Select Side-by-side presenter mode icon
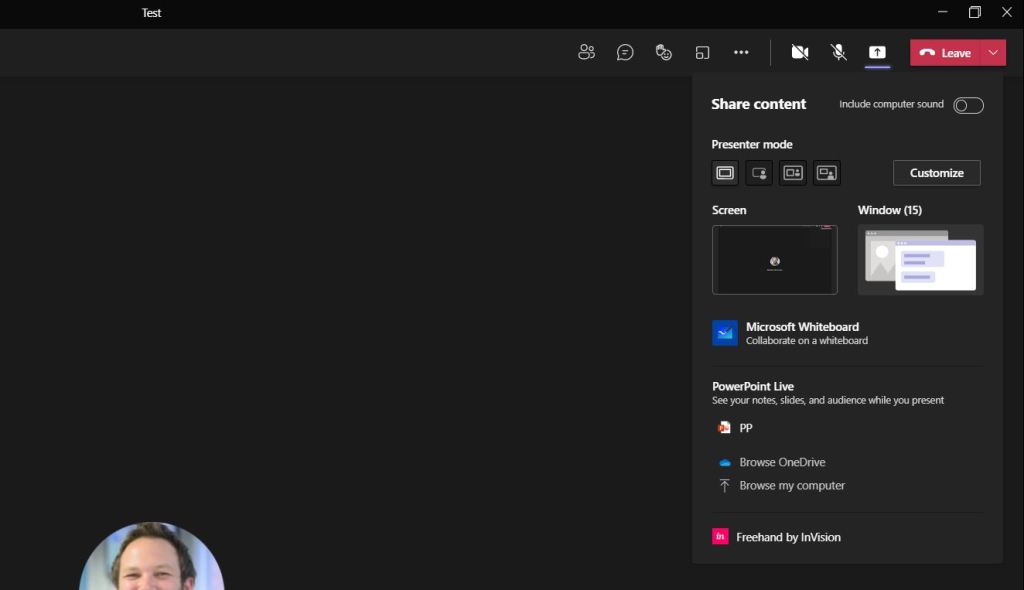Viewport: 1024px width, 590px height. [793, 173]
